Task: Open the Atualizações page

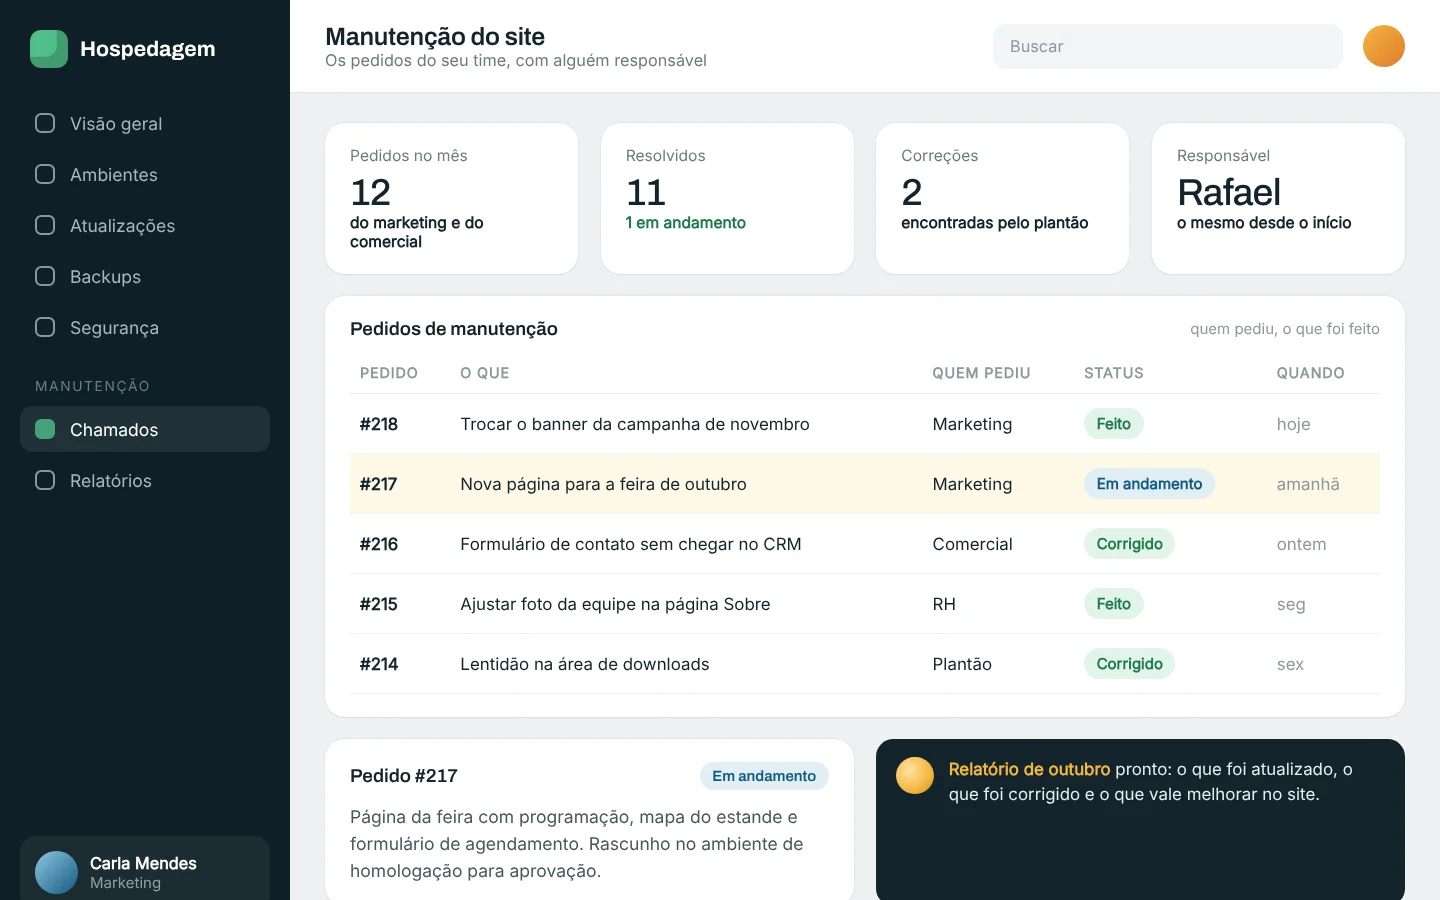Action: pyautogui.click(x=145, y=225)
